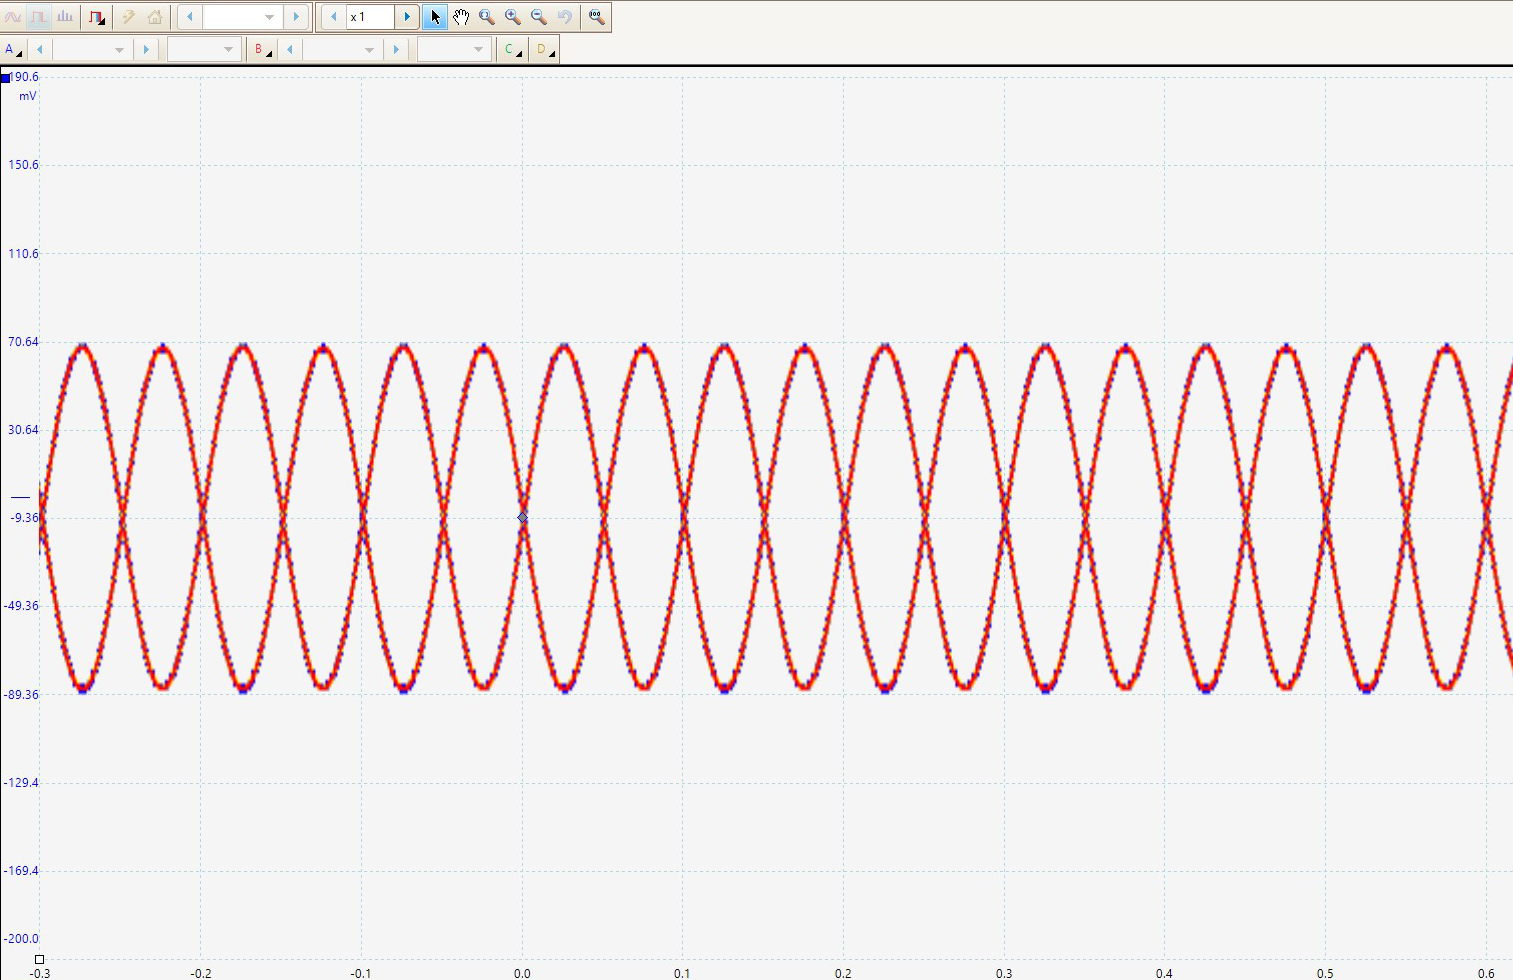Click the mV unit label on vertical axis
Viewport: 1513px width, 980px height.
click(28, 96)
